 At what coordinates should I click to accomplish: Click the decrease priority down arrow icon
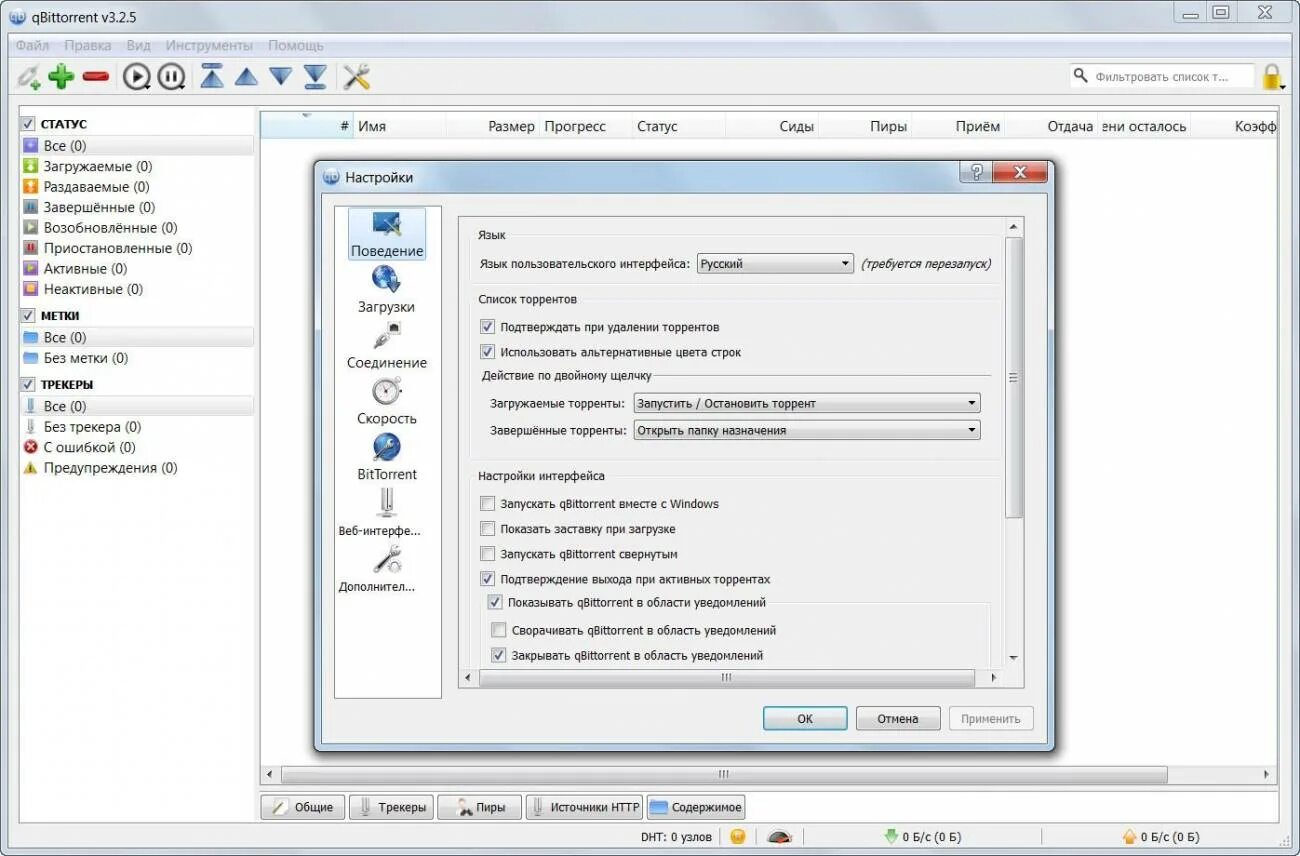(x=281, y=76)
